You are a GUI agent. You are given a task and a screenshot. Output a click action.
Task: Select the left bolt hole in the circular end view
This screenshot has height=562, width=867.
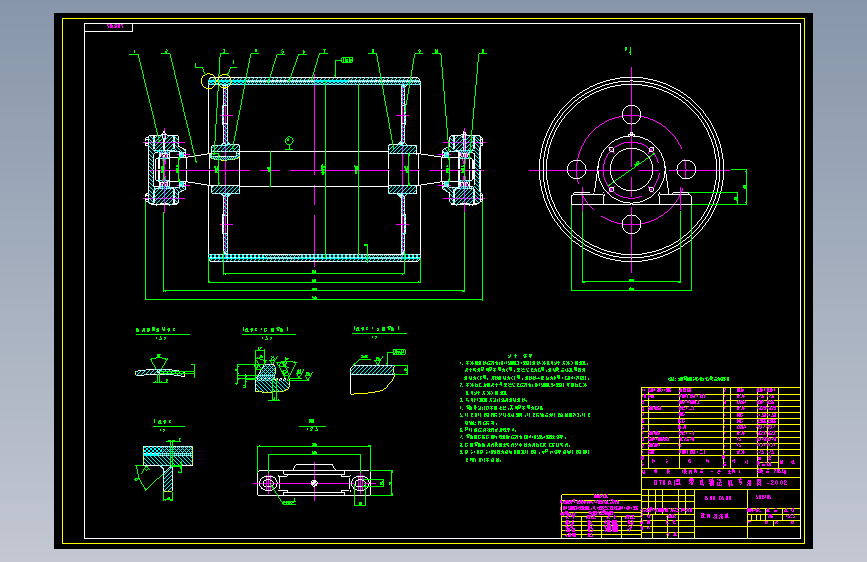click(577, 169)
